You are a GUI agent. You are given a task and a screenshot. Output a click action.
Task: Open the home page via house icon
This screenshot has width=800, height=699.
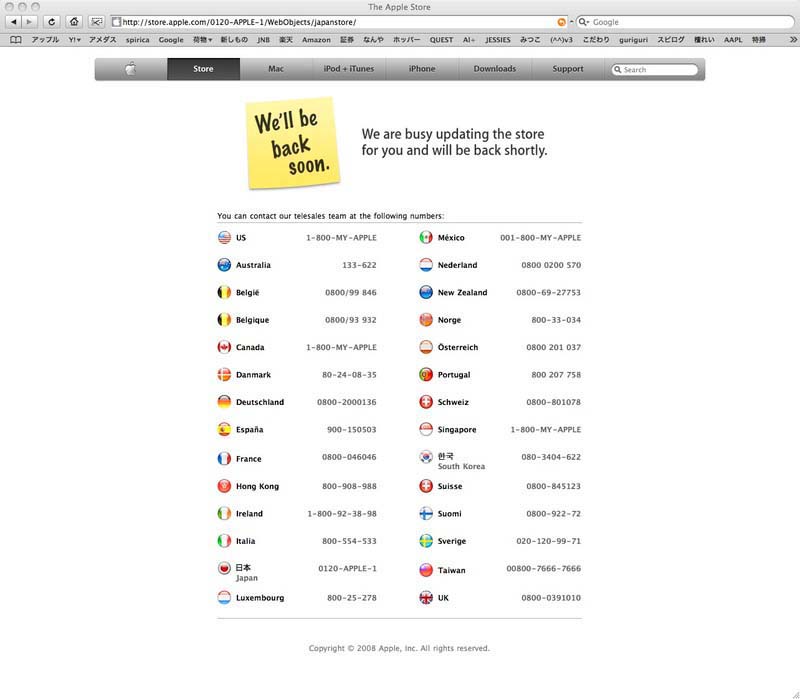[74, 22]
